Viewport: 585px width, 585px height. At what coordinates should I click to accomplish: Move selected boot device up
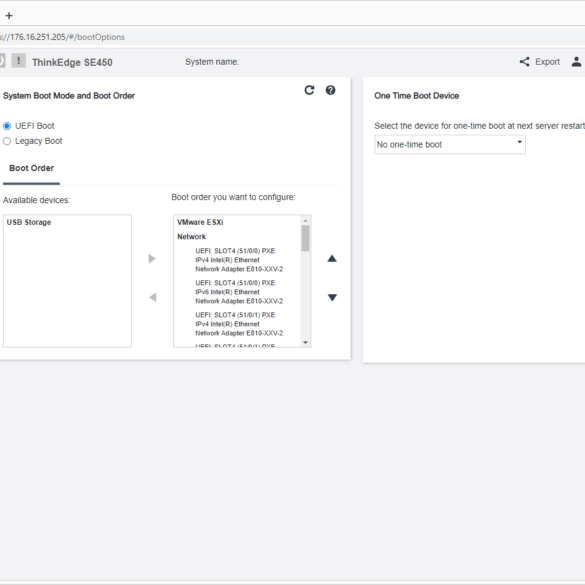[332, 259]
